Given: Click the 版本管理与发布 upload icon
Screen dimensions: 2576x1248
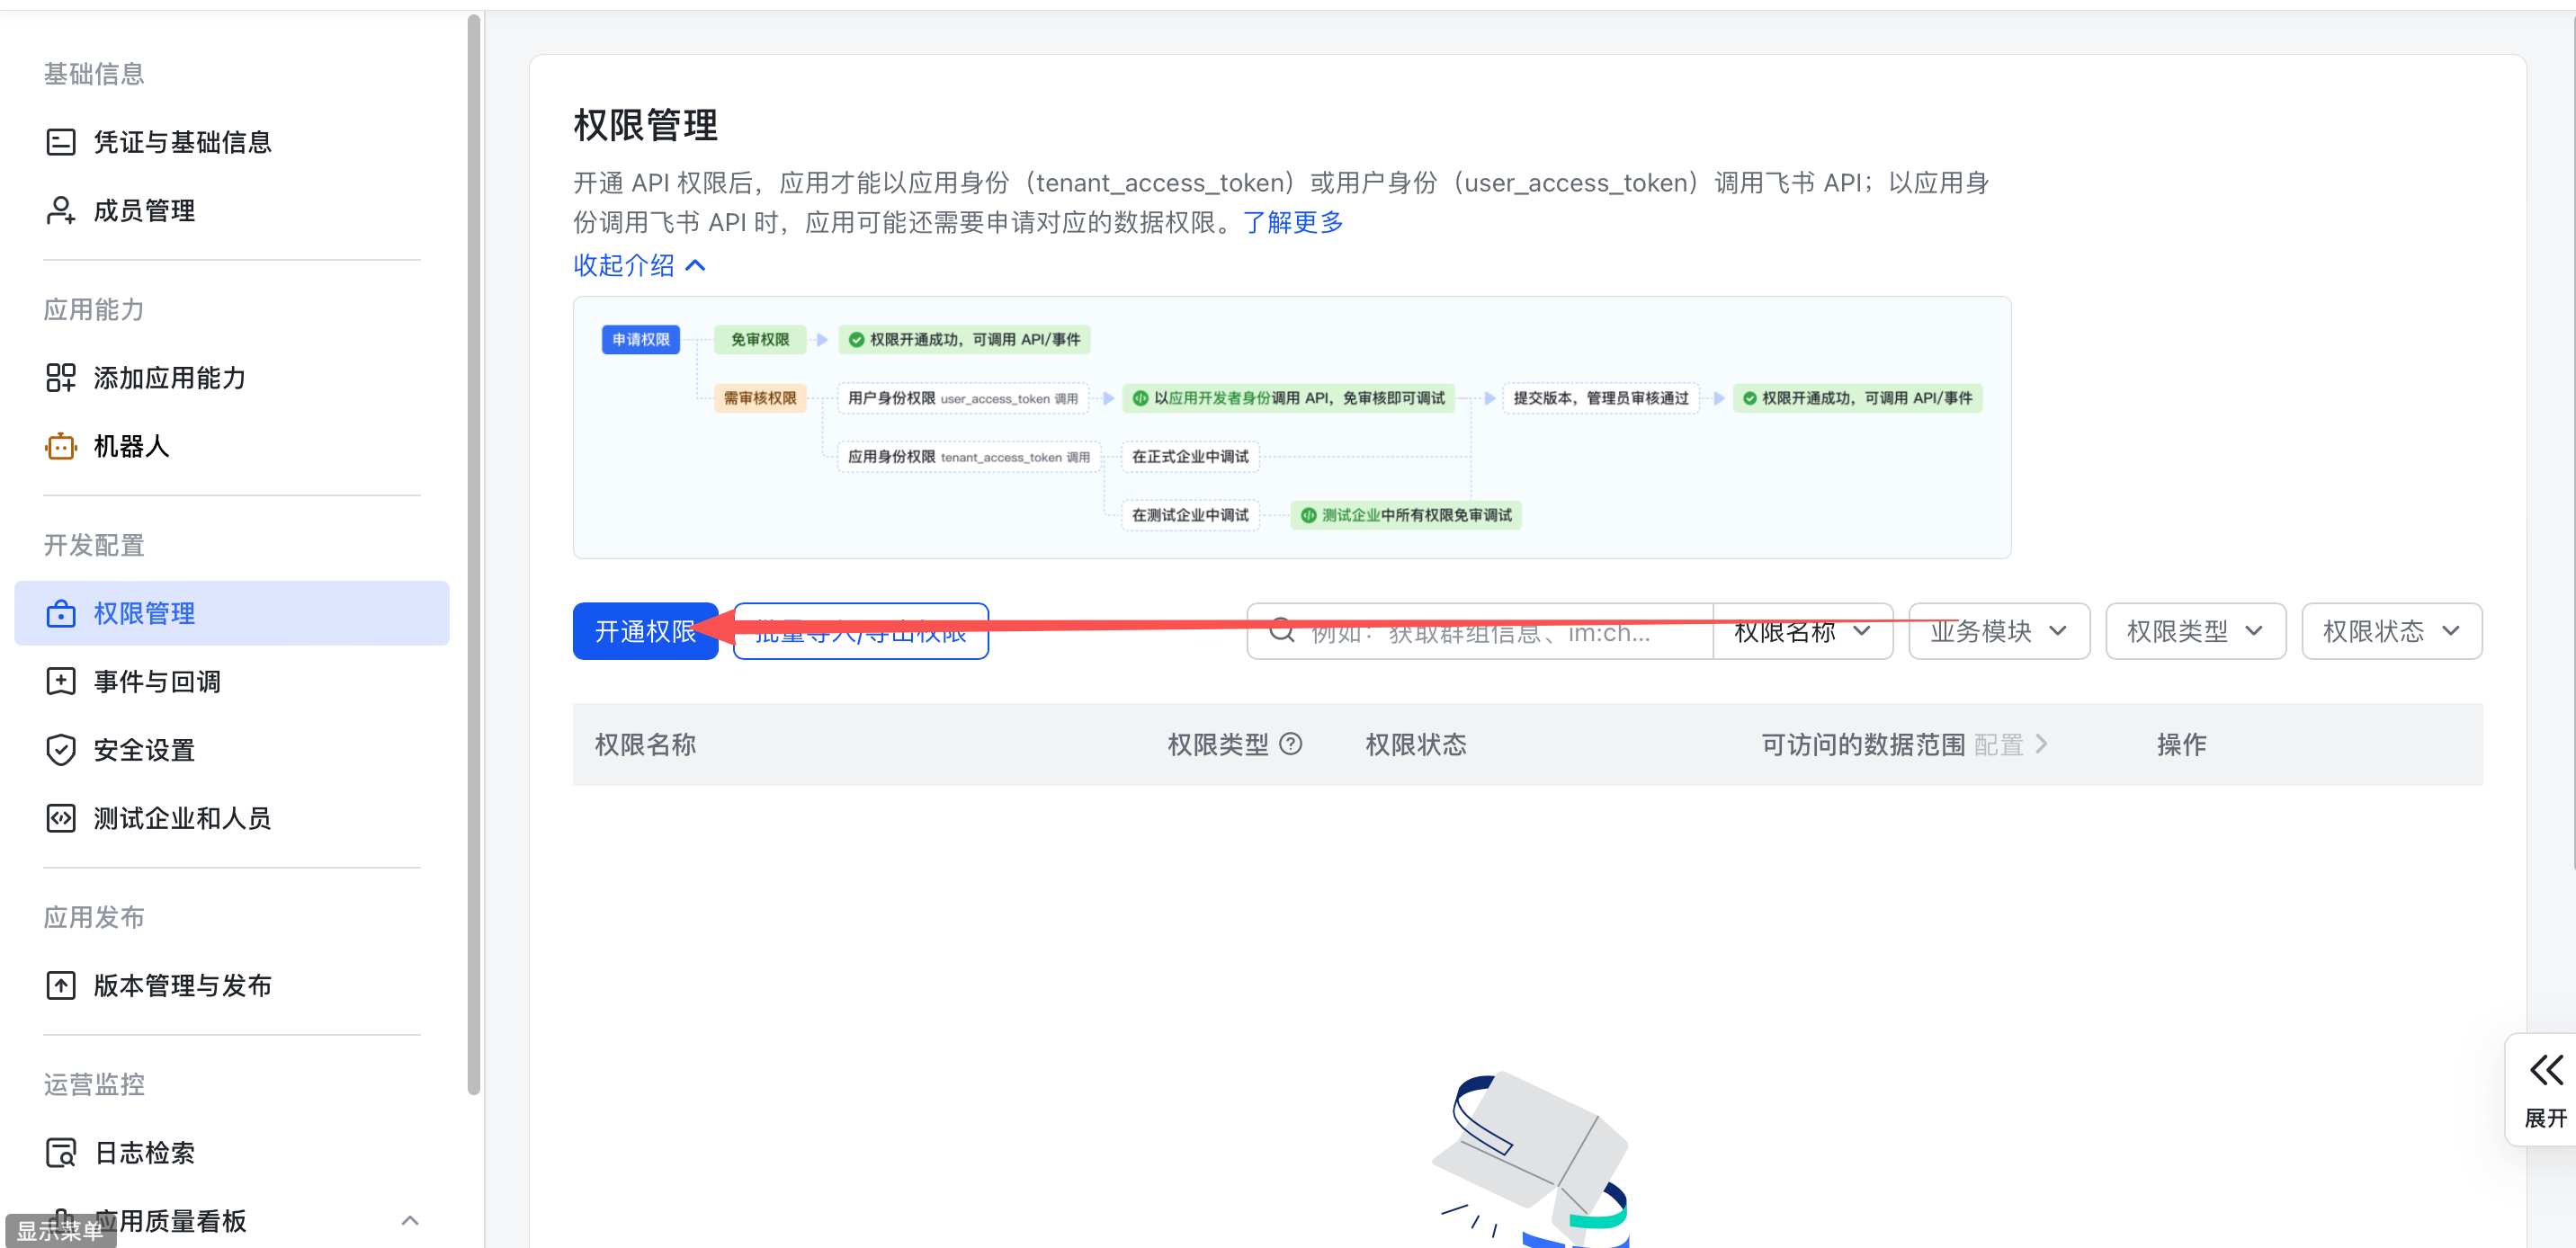Looking at the screenshot, I should 61,986.
